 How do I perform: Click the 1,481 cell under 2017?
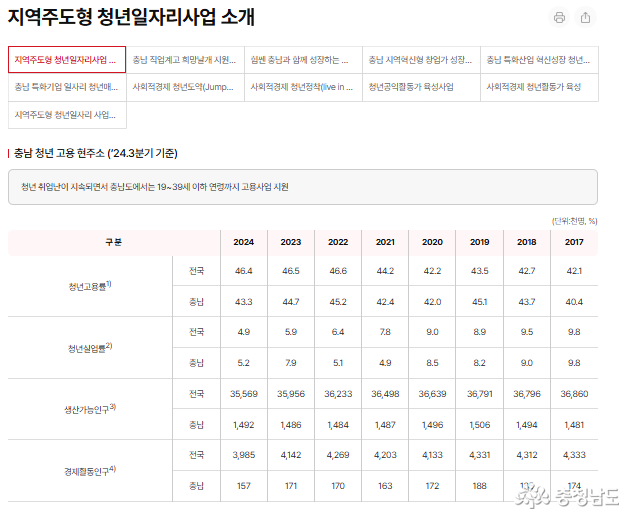pos(574,425)
